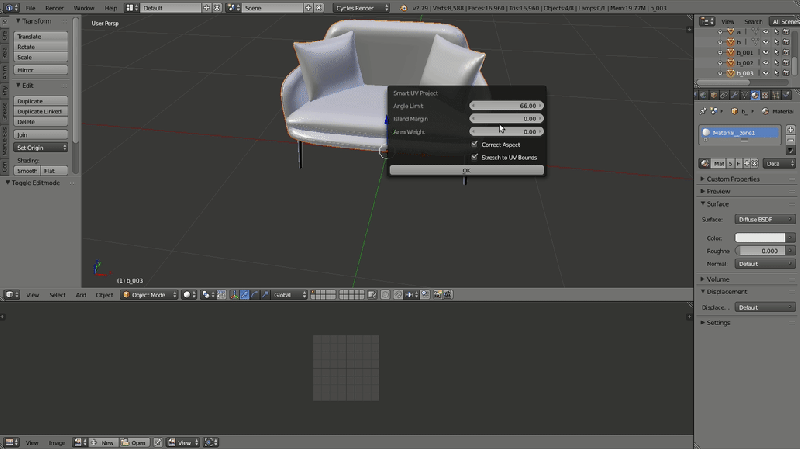This screenshot has height=449, width=800.
Task: Open the Constraints properties tab
Action: click(x=724, y=95)
